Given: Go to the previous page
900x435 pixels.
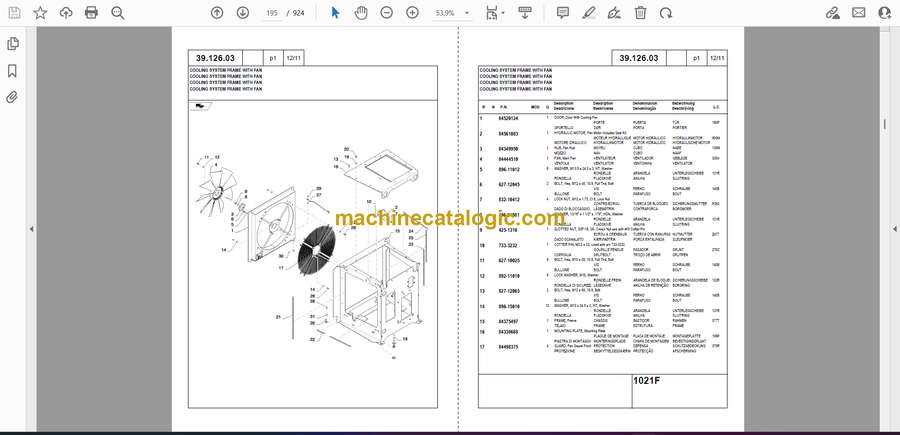Looking at the screenshot, I should (217, 13).
